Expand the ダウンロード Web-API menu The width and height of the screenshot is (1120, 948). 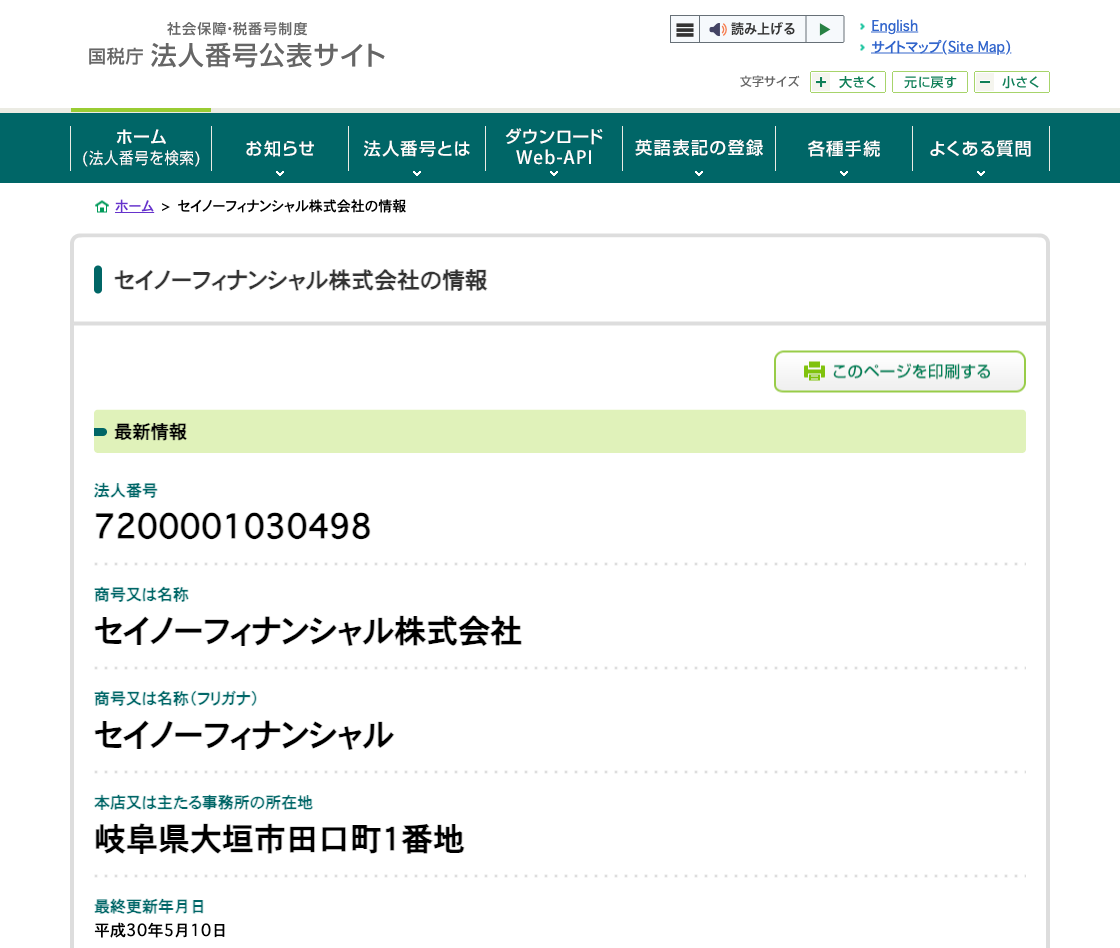[x=554, y=148]
